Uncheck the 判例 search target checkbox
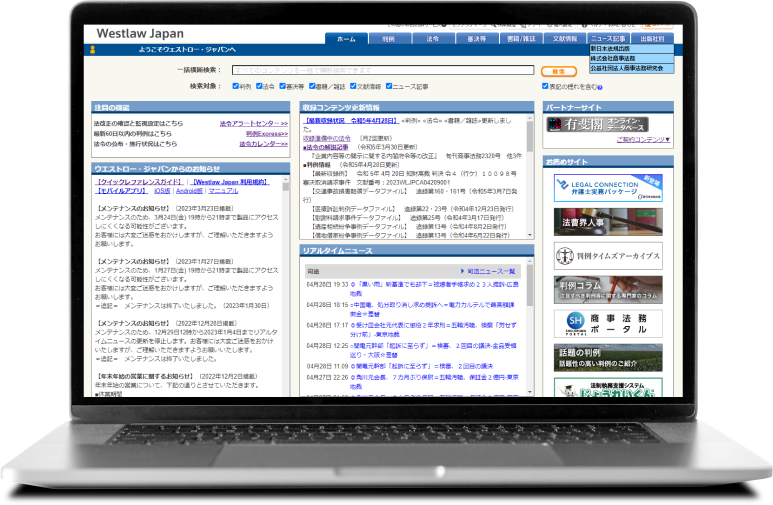 [x=236, y=87]
